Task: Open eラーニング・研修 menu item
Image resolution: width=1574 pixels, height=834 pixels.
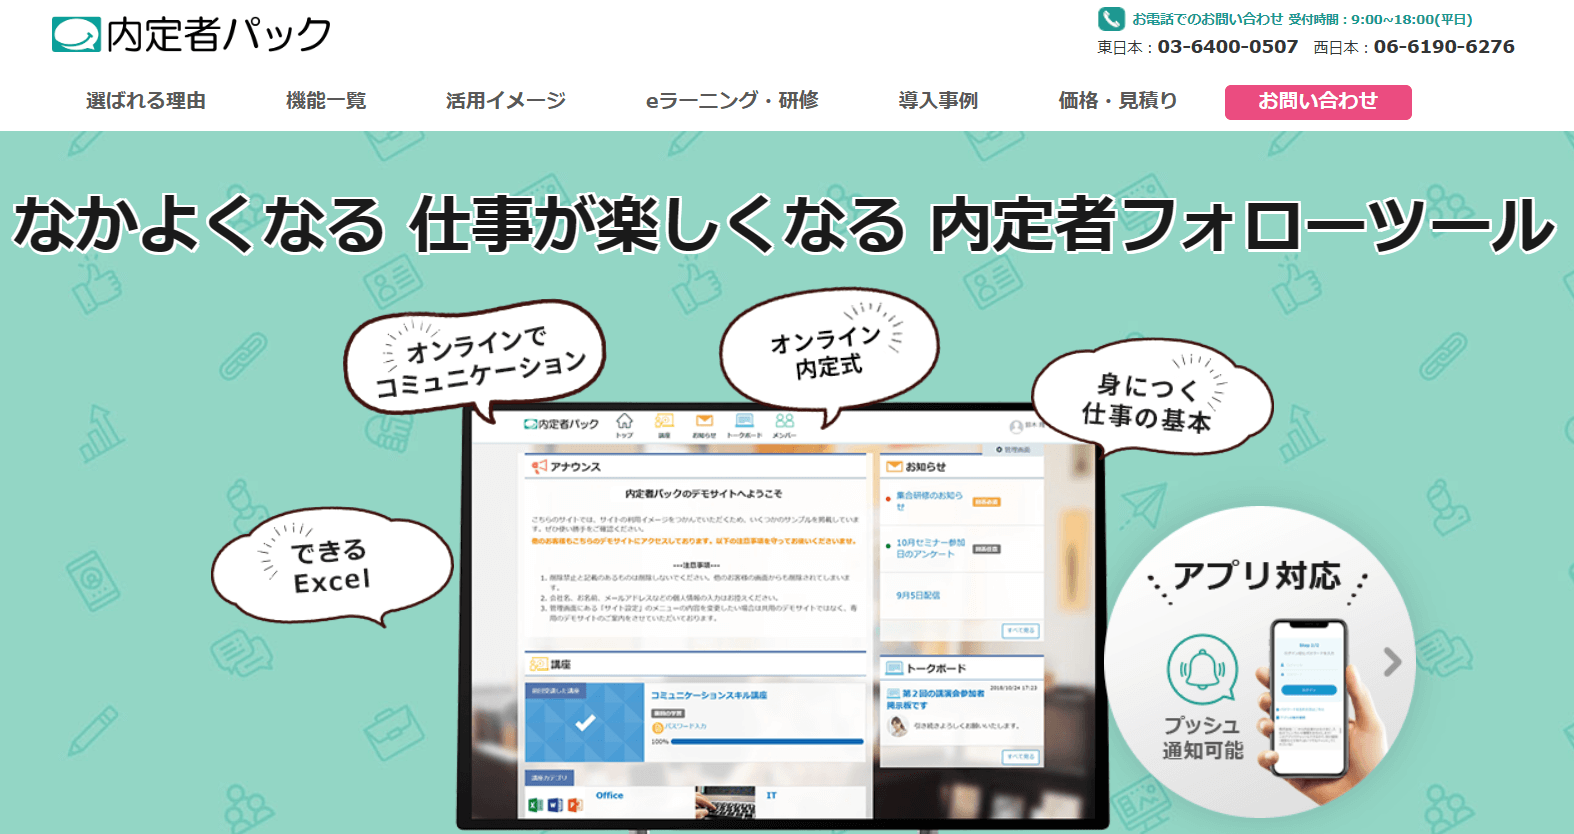Action: point(732,101)
